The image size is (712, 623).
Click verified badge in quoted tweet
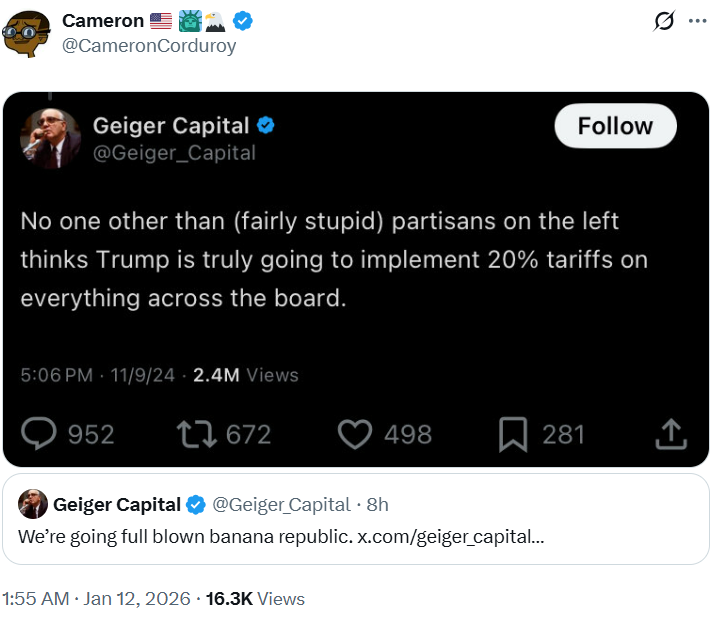[197, 504]
